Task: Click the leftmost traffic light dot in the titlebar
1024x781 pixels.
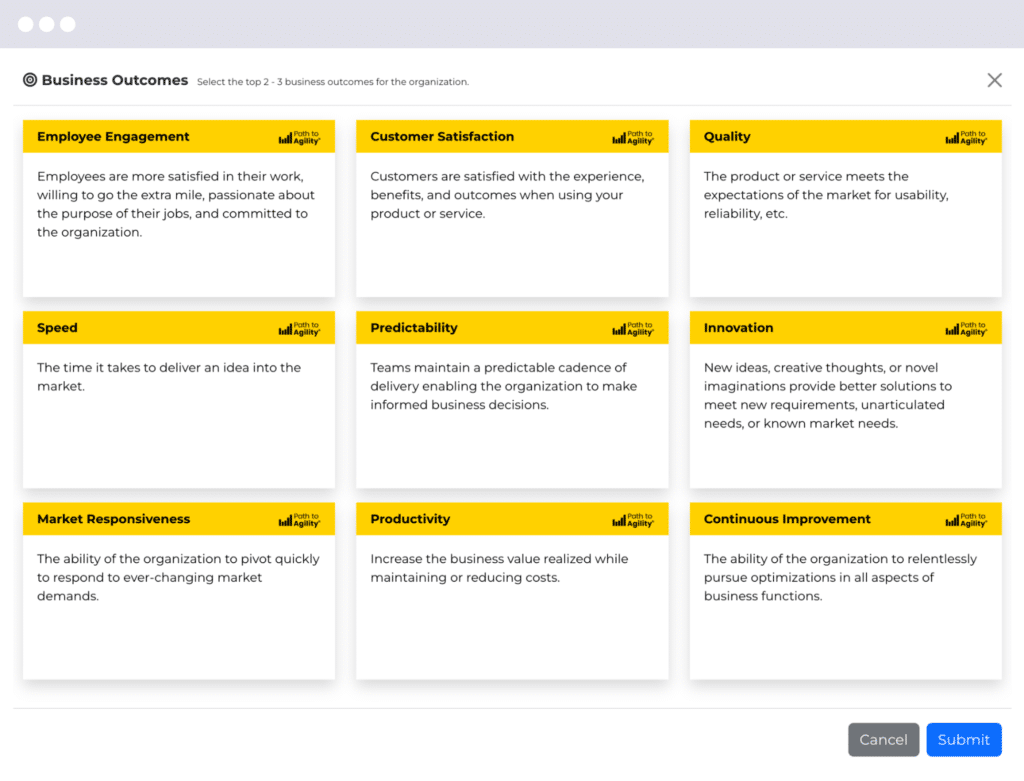Action: [24, 24]
